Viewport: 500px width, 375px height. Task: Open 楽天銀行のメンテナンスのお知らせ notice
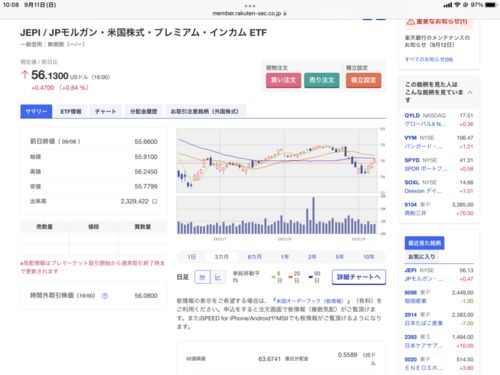pyautogui.click(x=437, y=41)
